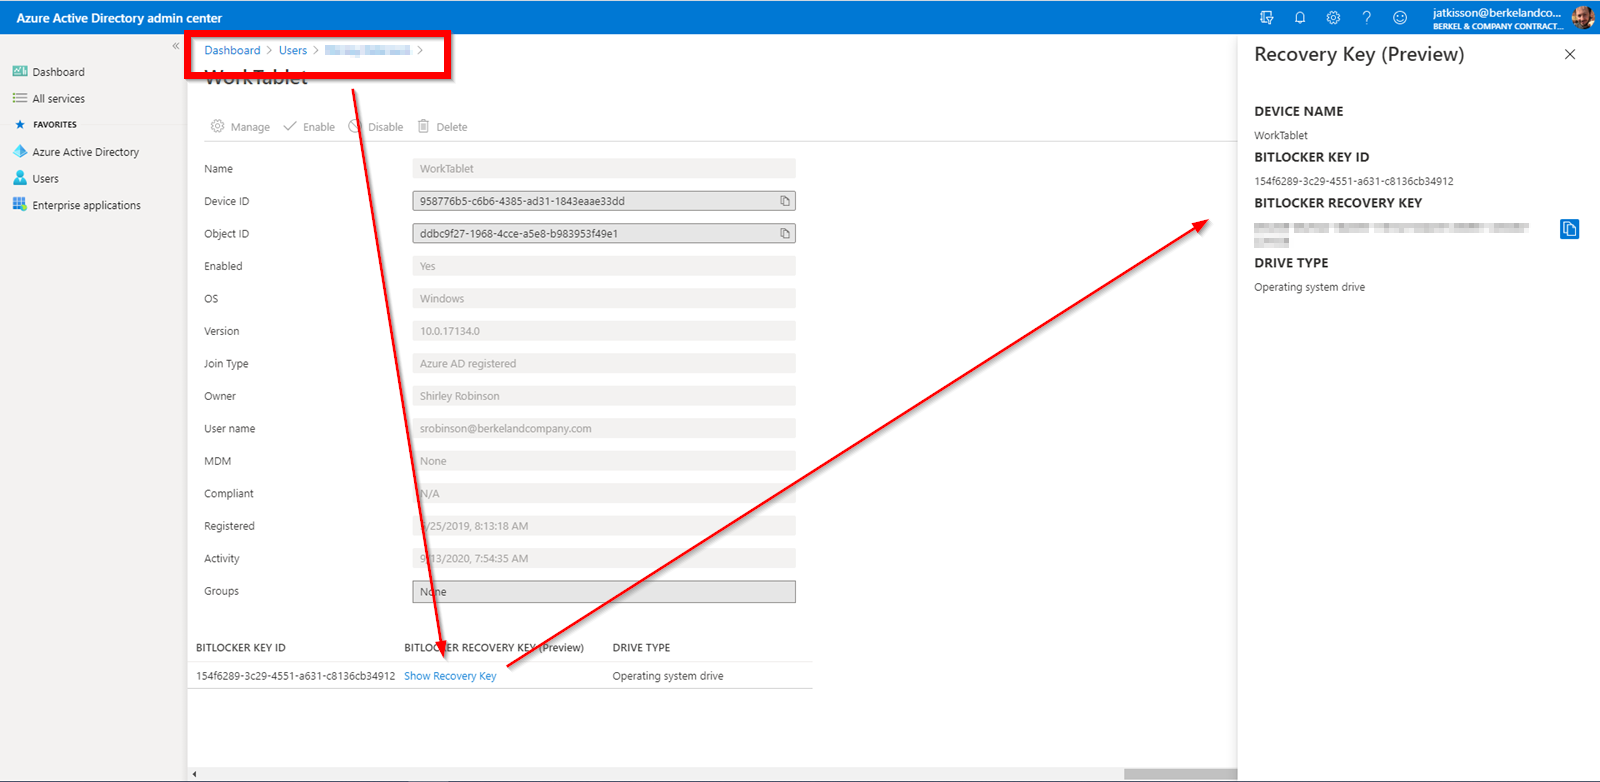Click the Enterprise applications grid icon
Viewport: 1600px width, 782px height.
point(20,204)
